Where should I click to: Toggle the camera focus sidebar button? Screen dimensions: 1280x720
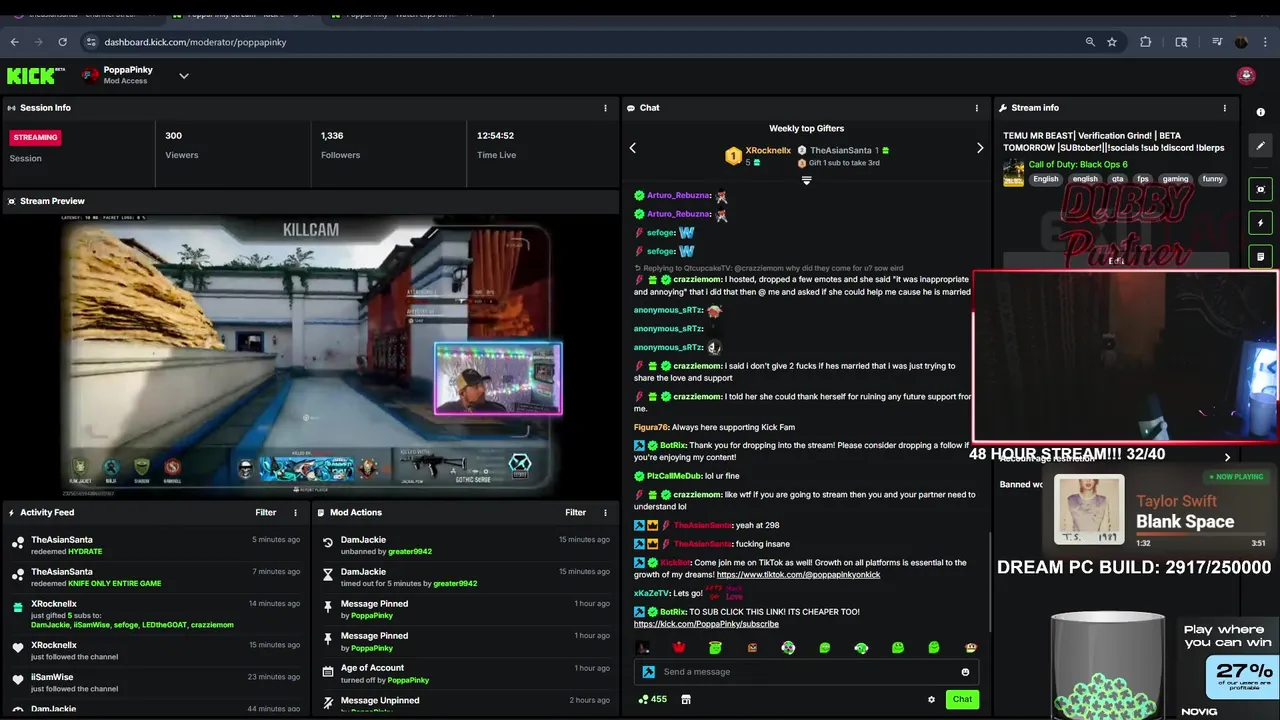[1261, 189]
